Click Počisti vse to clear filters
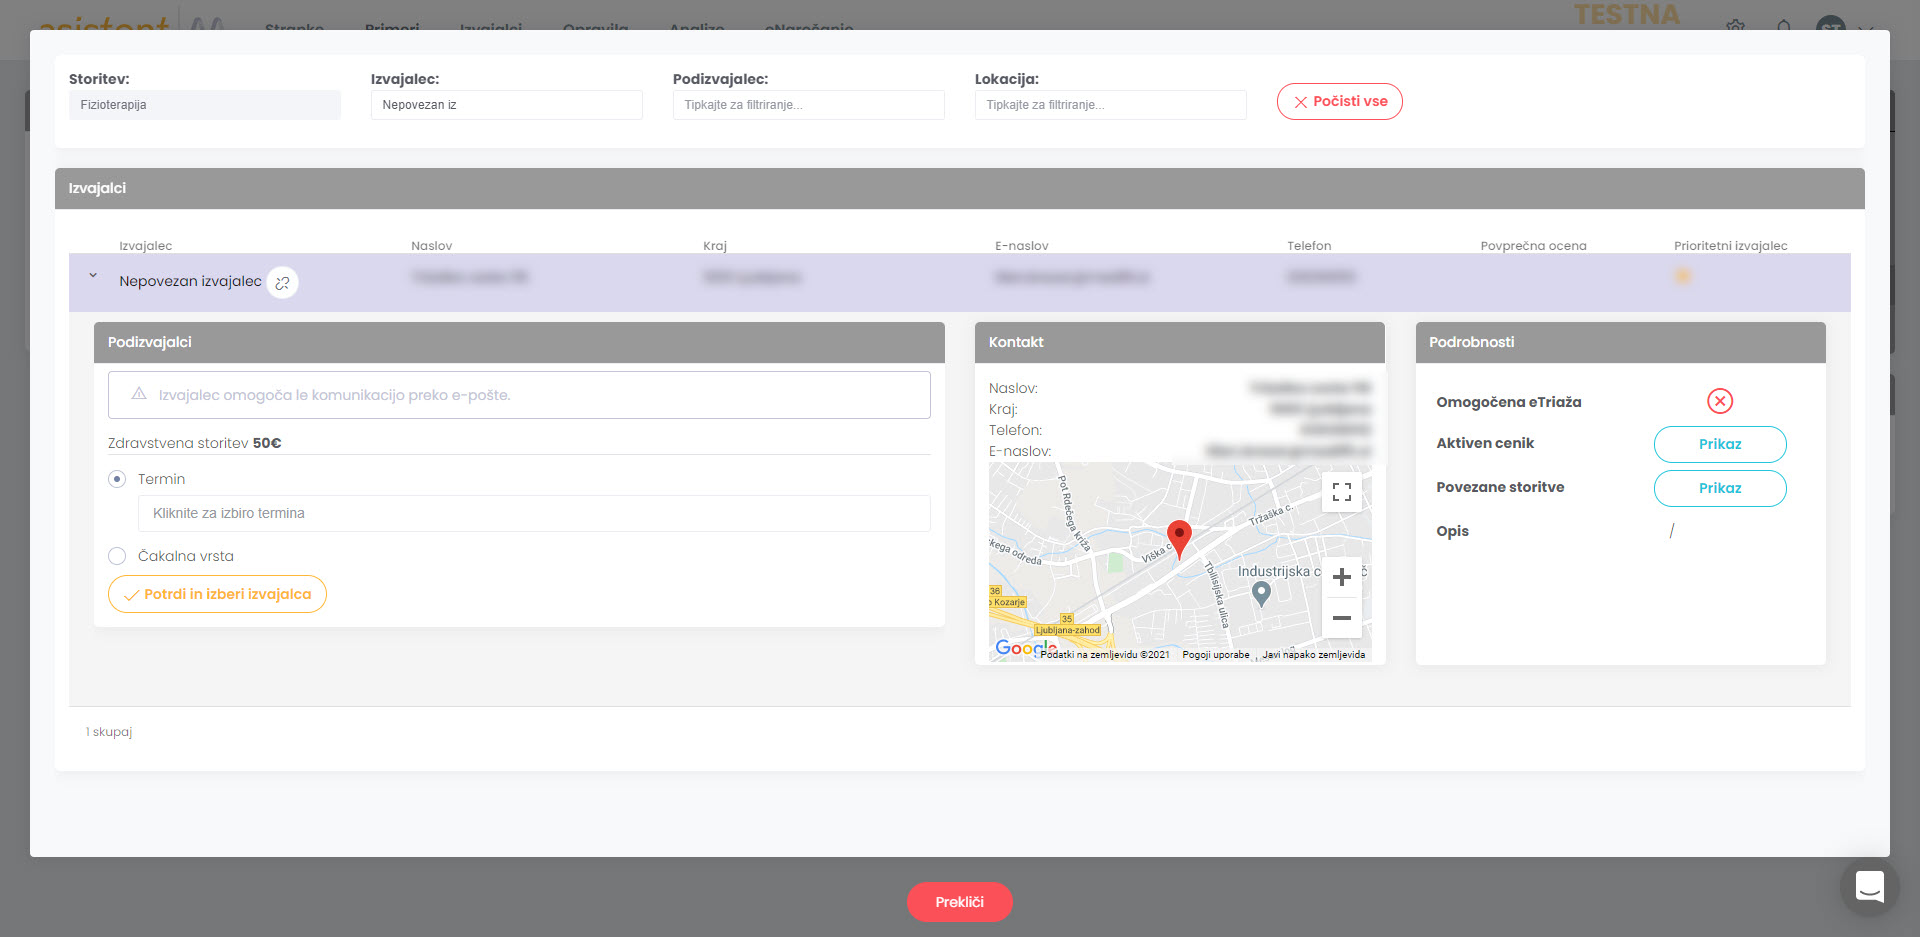This screenshot has width=1920, height=937. (x=1339, y=102)
